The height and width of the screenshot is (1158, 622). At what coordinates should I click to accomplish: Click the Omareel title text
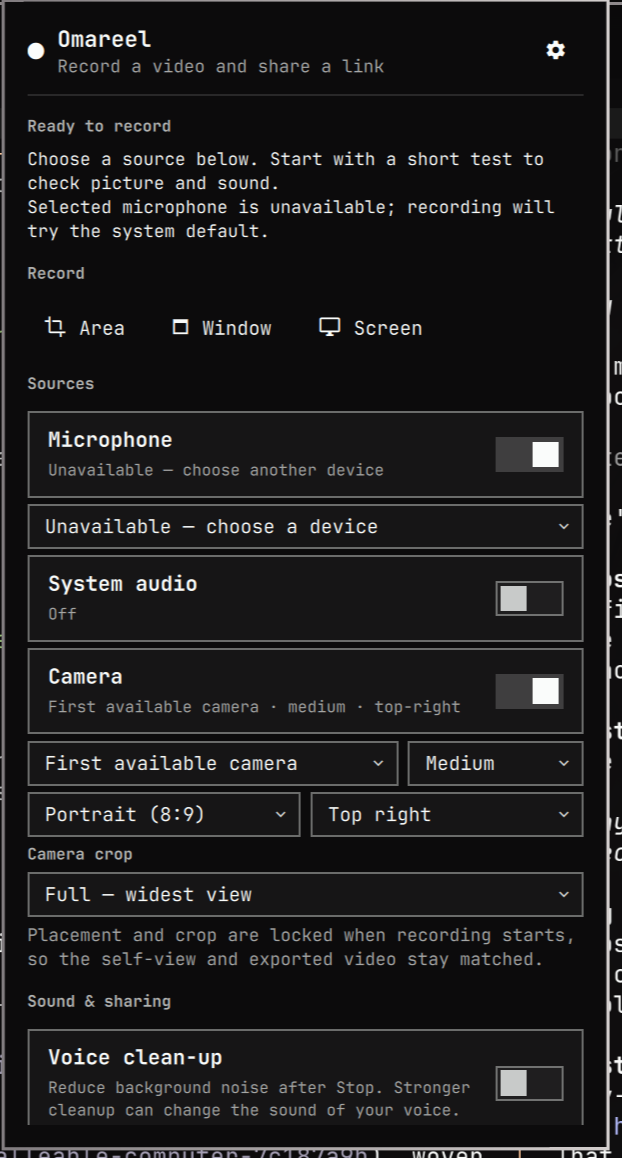coord(104,38)
